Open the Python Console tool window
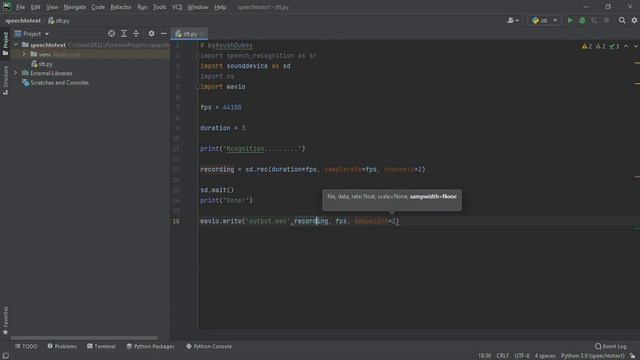 click(x=209, y=346)
